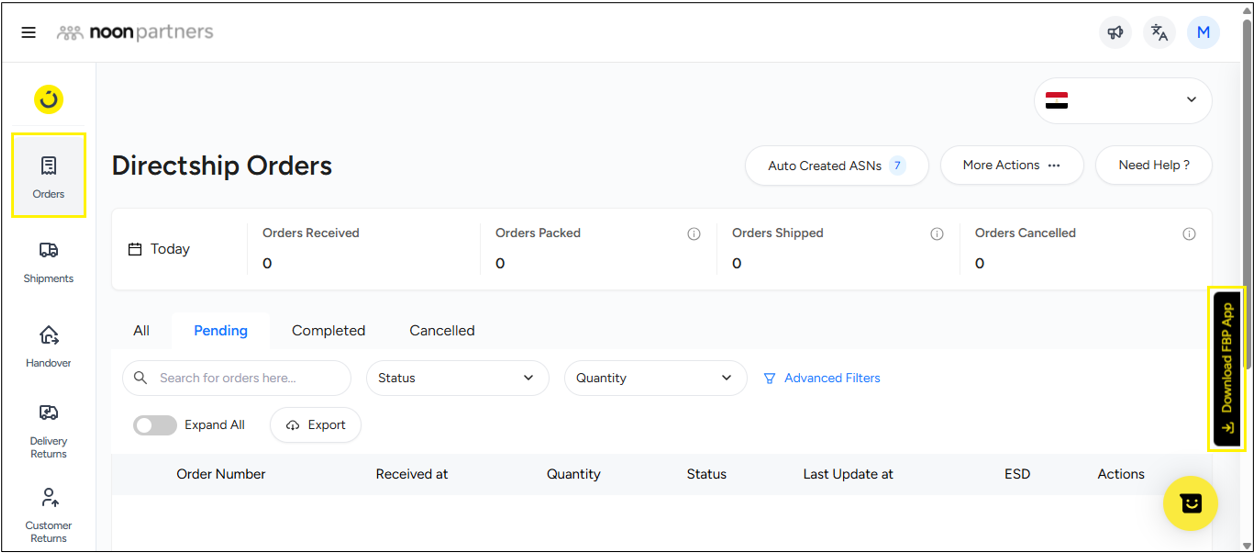The image size is (1259, 553).
Task: Open the yellow chat support bubble
Action: [x=1190, y=503]
